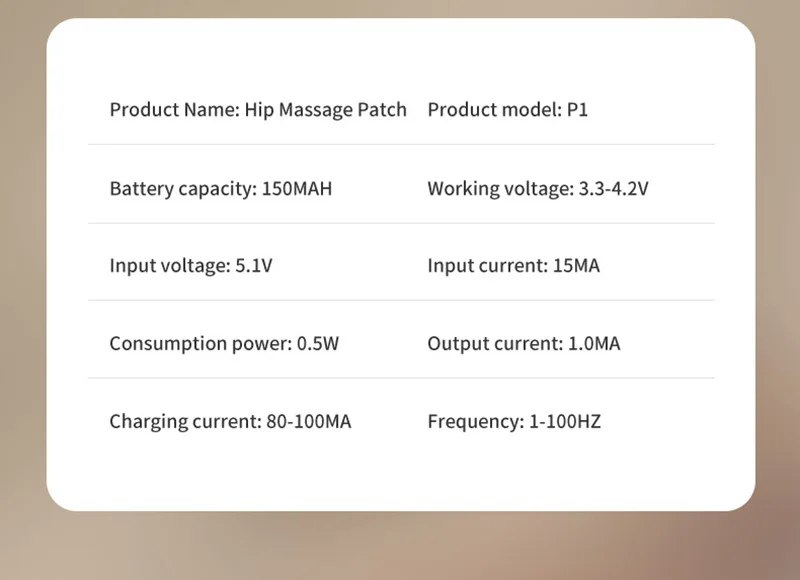Select the Battery capacity: 150MAH entry
The width and height of the screenshot is (800, 580).
click(221, 189)
